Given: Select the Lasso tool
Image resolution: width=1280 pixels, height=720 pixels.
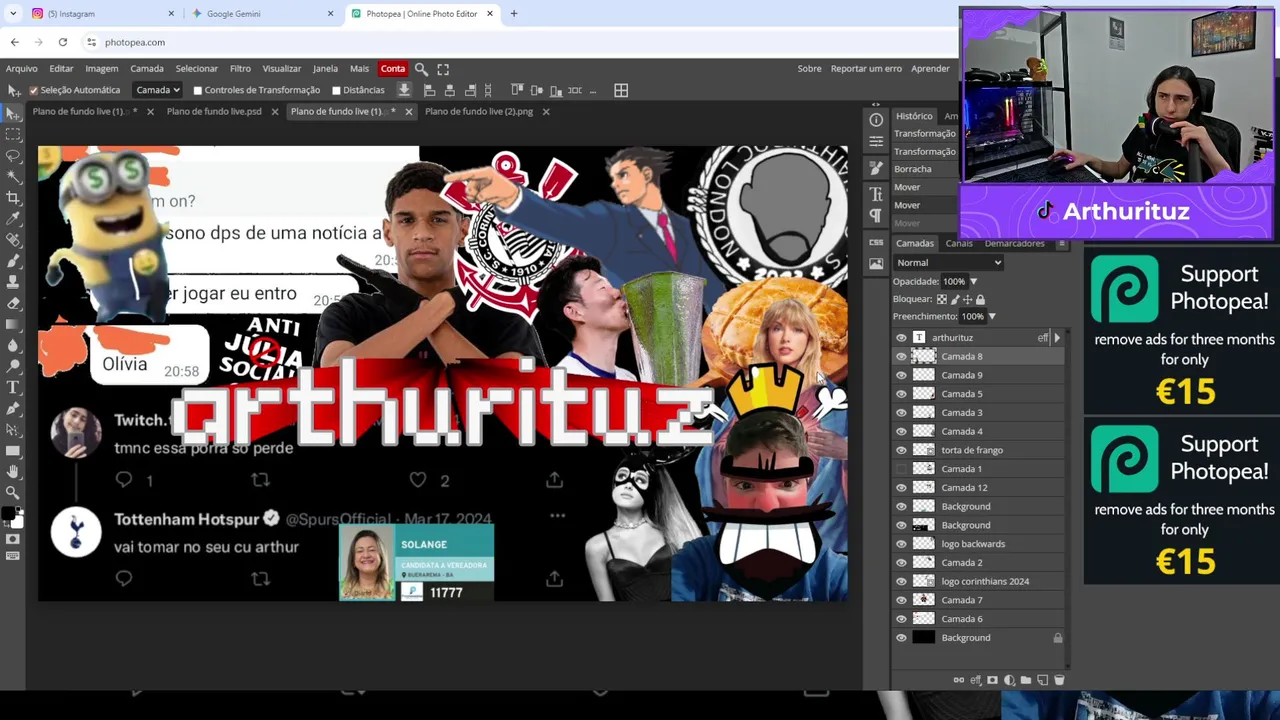Looking at the screenshot, I should click(x=13, y=155).
